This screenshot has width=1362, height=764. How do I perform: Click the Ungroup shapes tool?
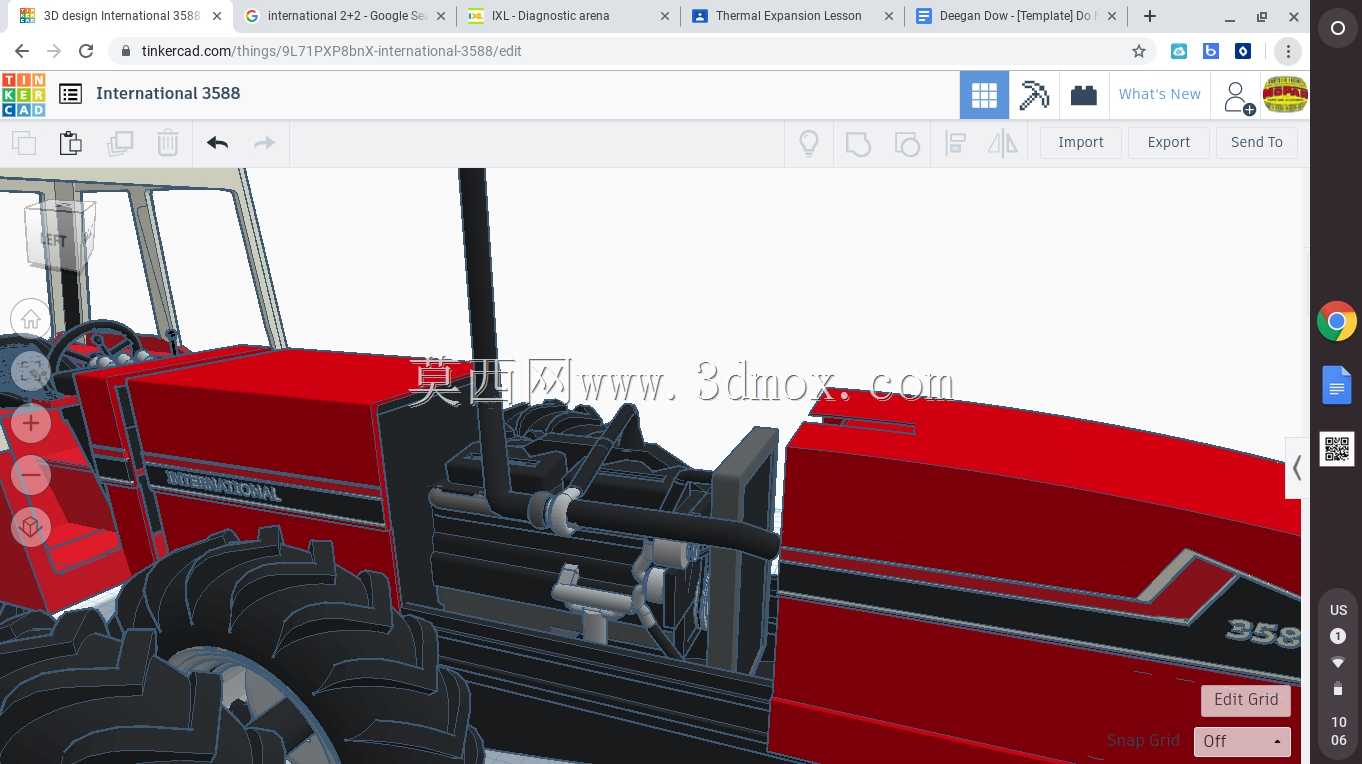point(906,143)
